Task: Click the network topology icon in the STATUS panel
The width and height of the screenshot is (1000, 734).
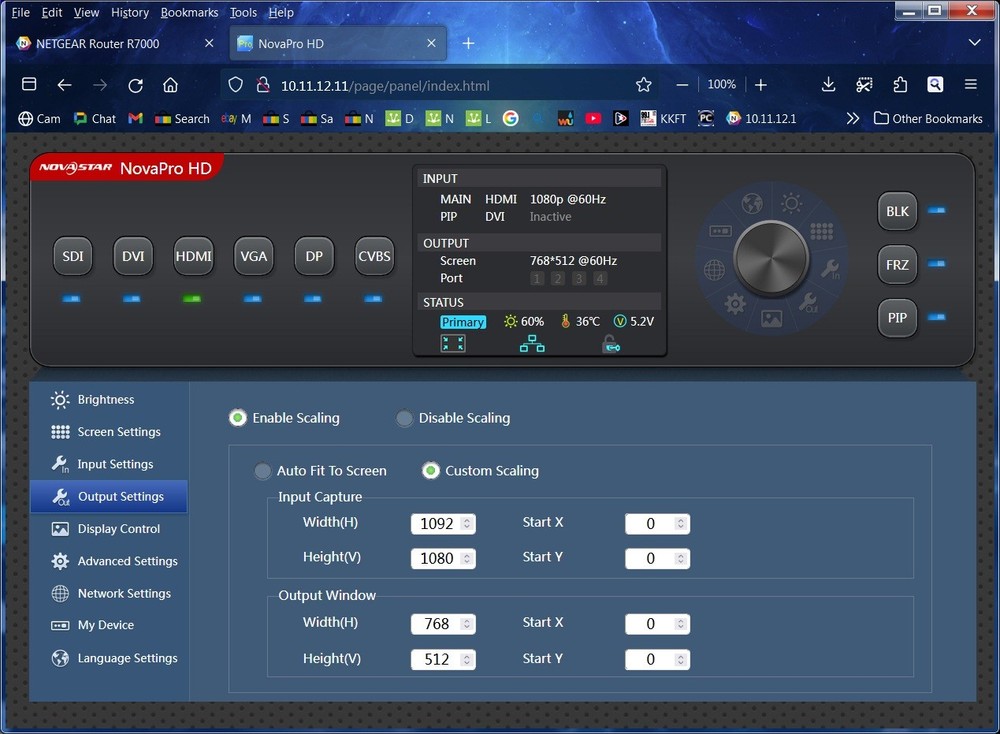Action: tap(531, 342)
